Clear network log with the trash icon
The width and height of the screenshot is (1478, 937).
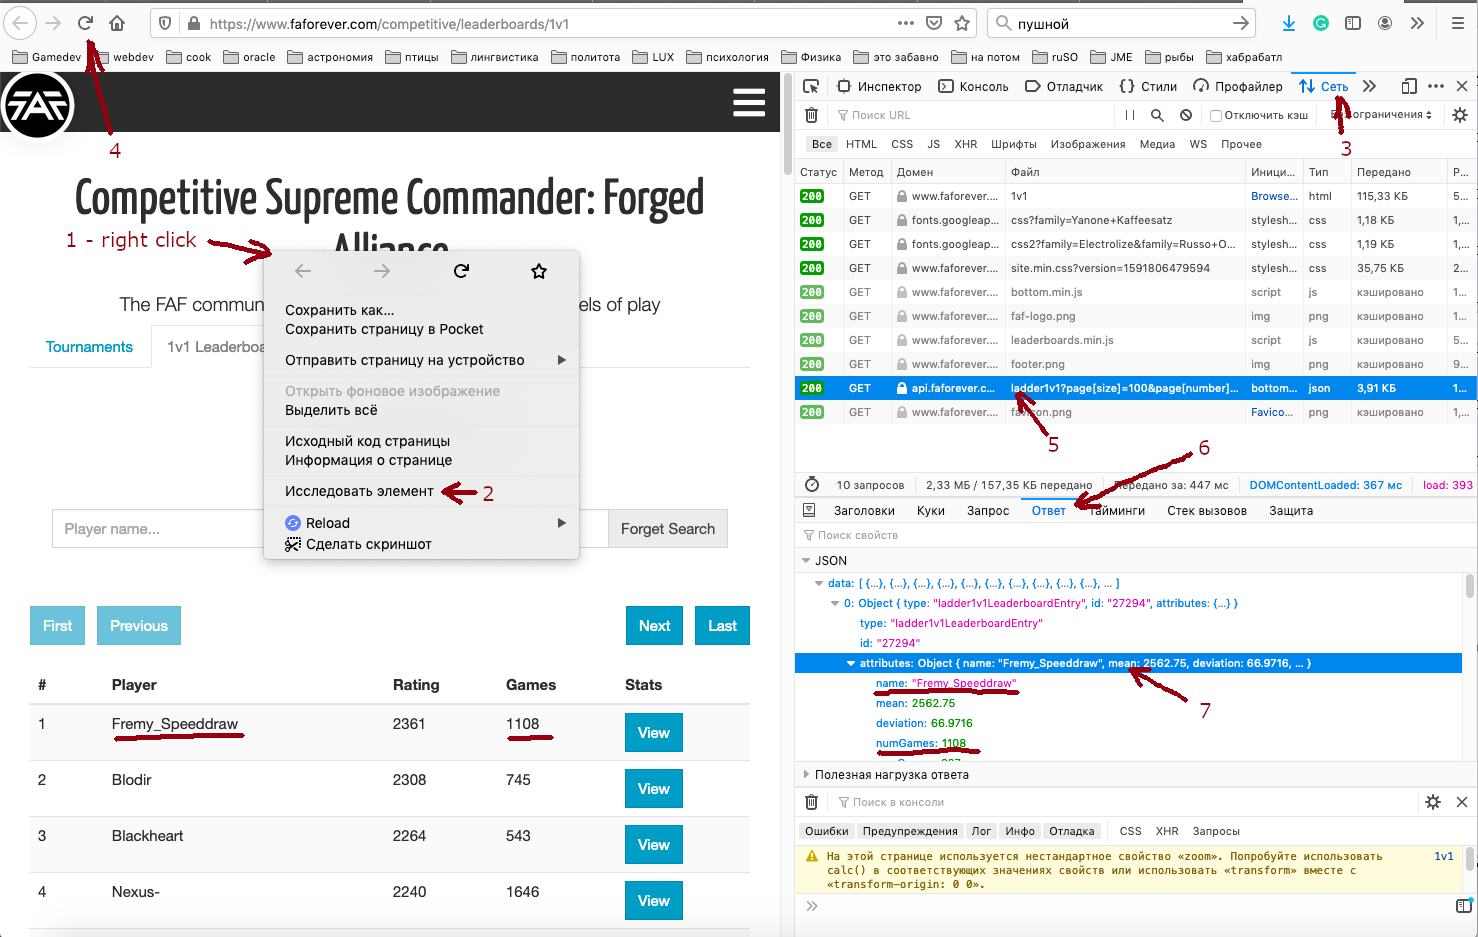click(811, 115)
